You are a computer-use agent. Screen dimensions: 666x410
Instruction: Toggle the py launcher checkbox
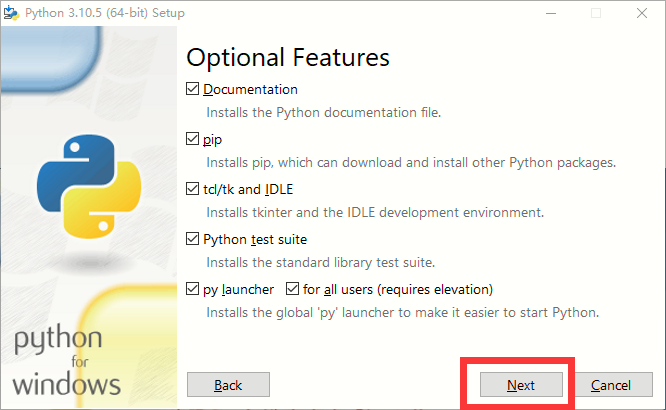coord(193,289)
